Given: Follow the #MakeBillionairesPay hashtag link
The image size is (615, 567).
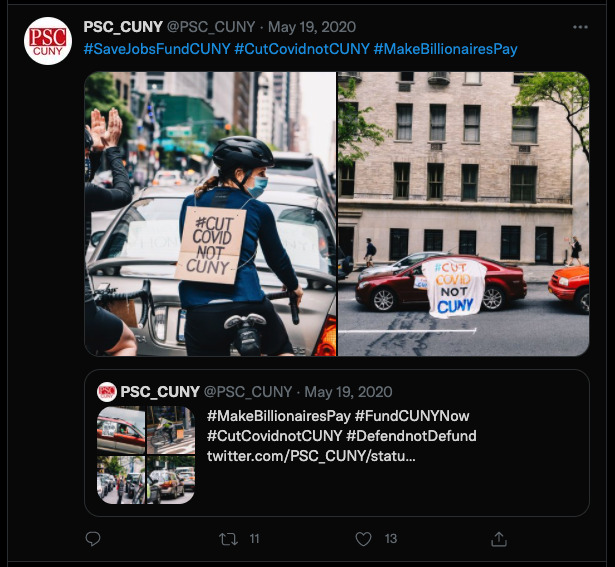Looking at the screenshot, I should [x=445, y=49].
